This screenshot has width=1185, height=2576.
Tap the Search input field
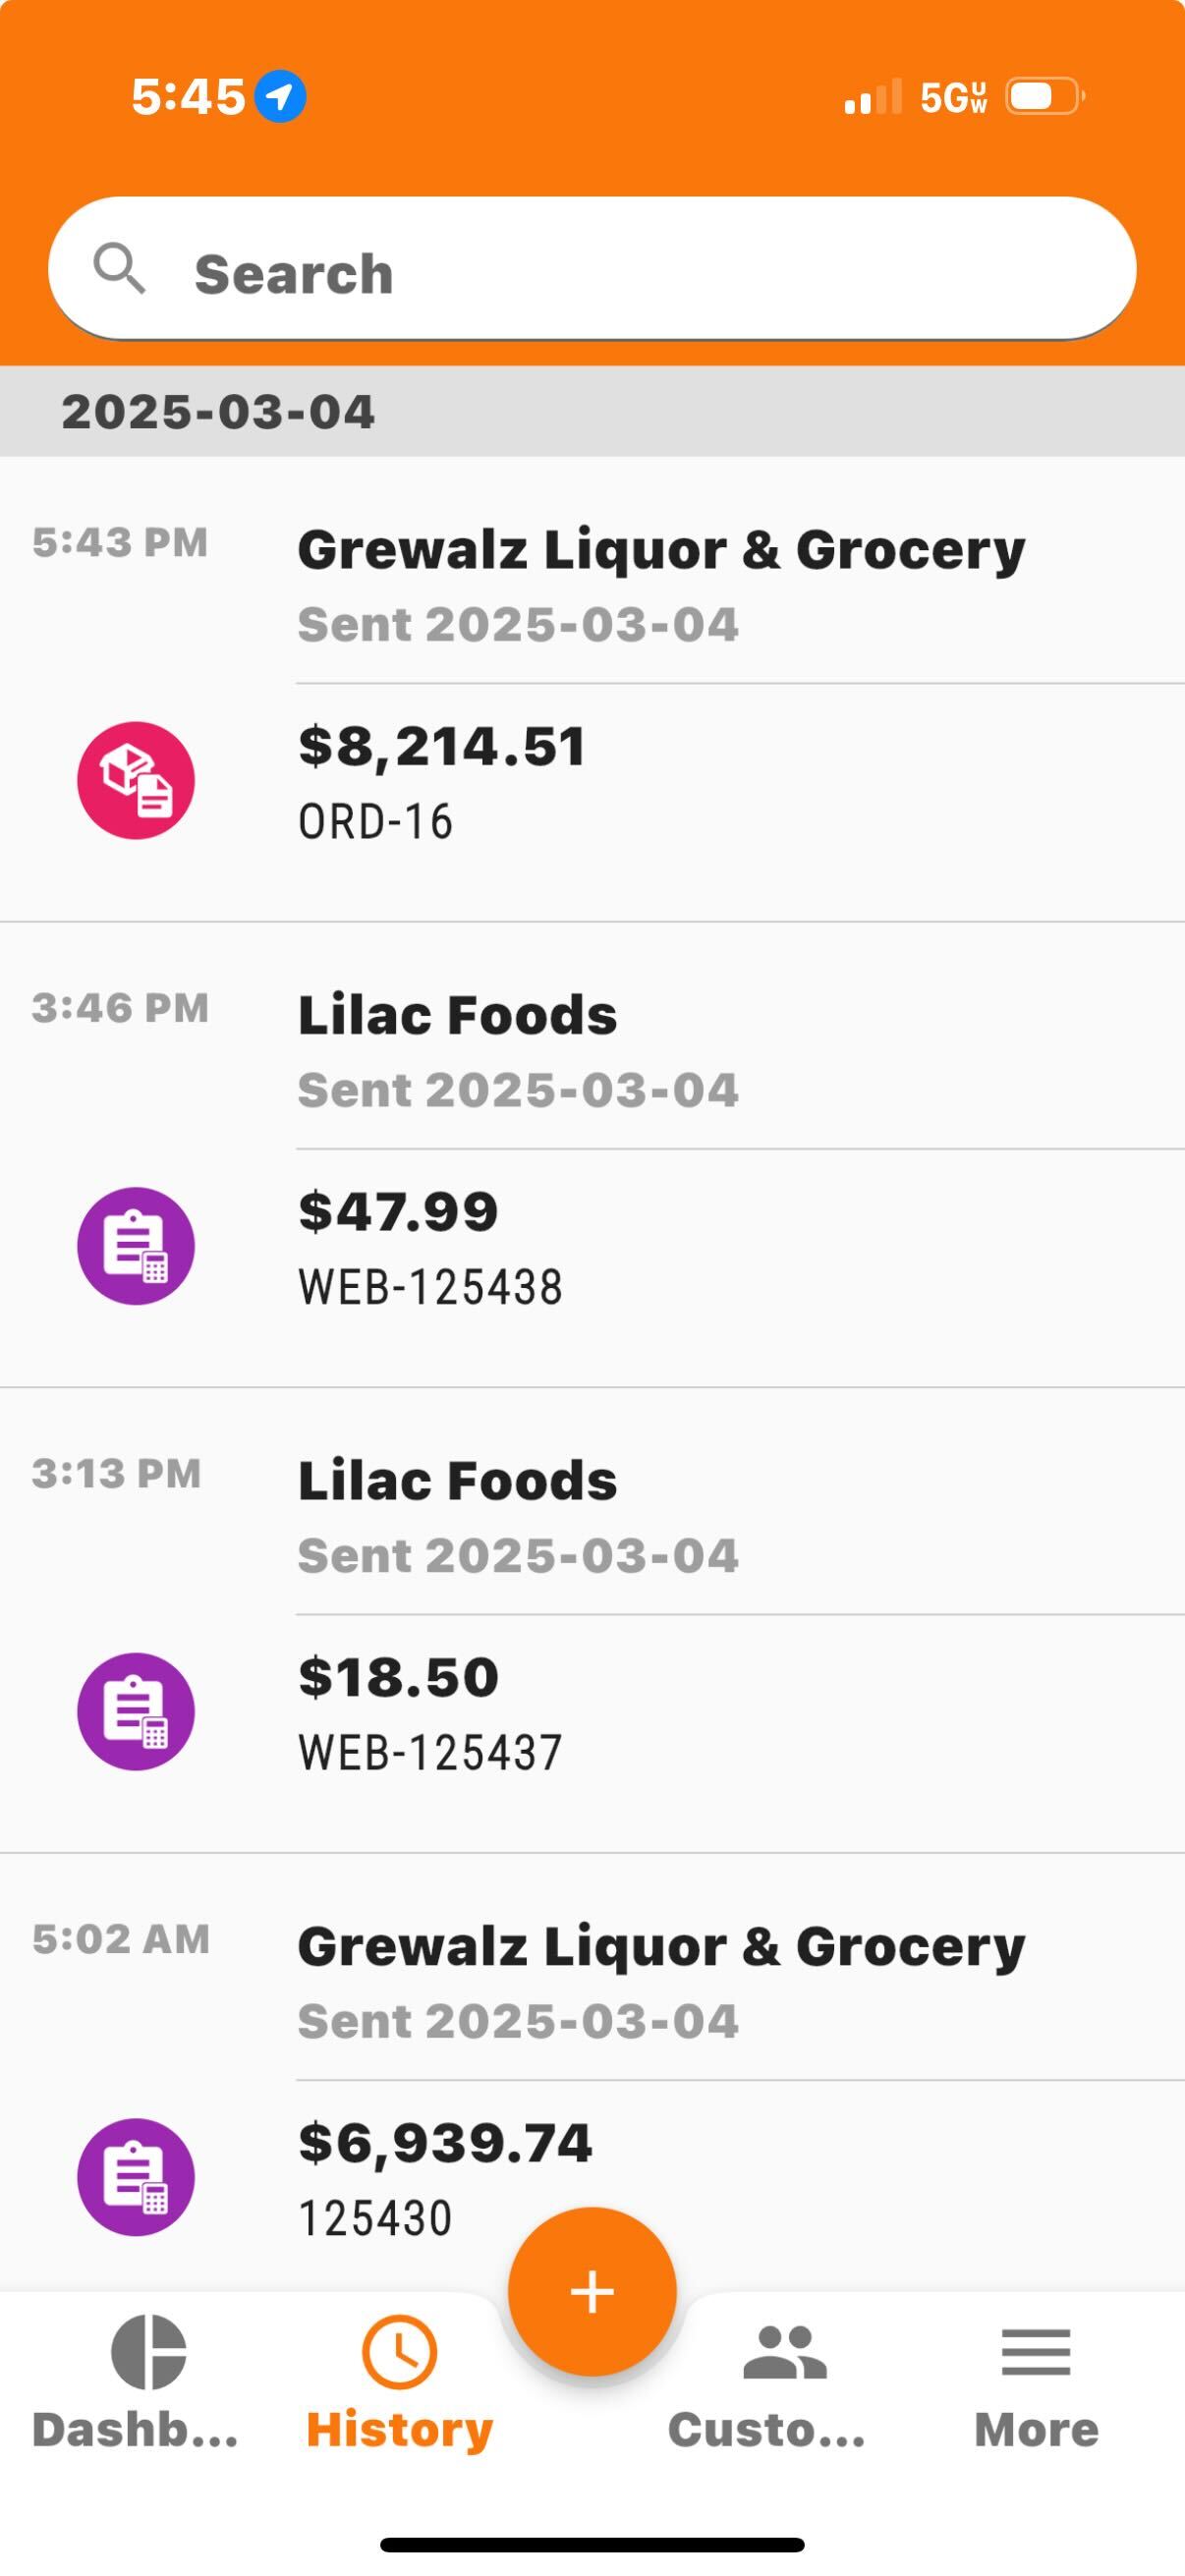[592, 269]
